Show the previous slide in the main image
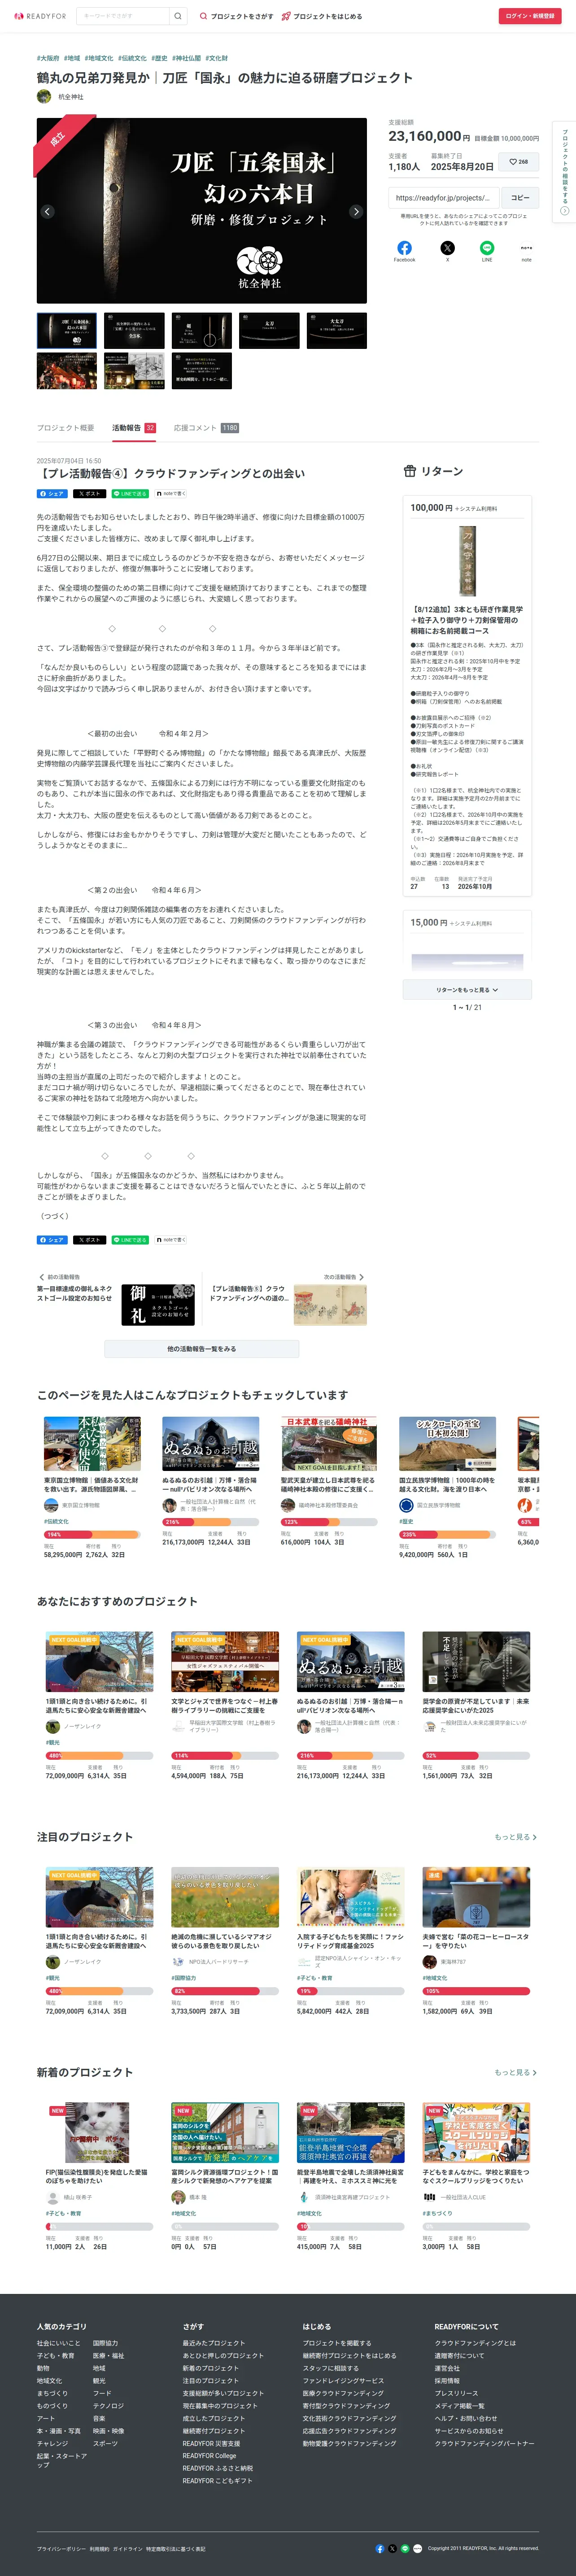576x2576 pixels. [47, 211]
